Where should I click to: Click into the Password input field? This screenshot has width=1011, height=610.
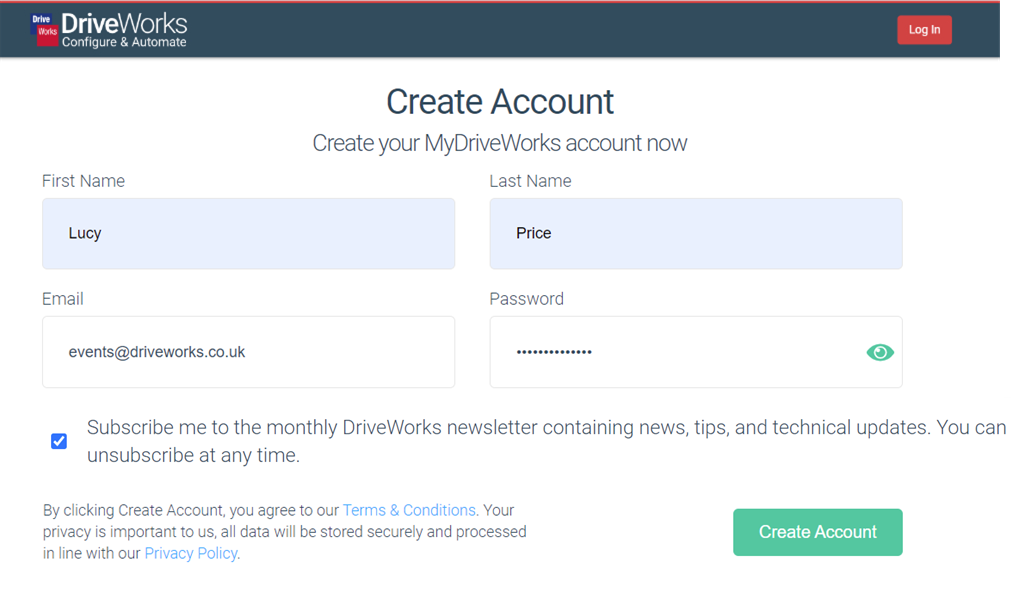(x=696, y=352)
